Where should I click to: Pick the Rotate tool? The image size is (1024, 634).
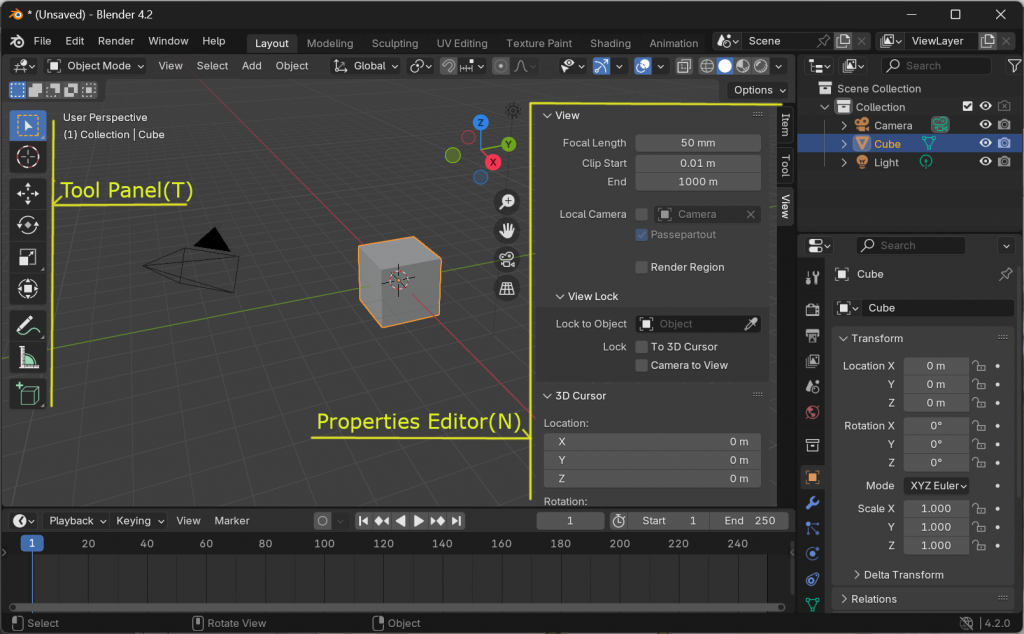27,225
